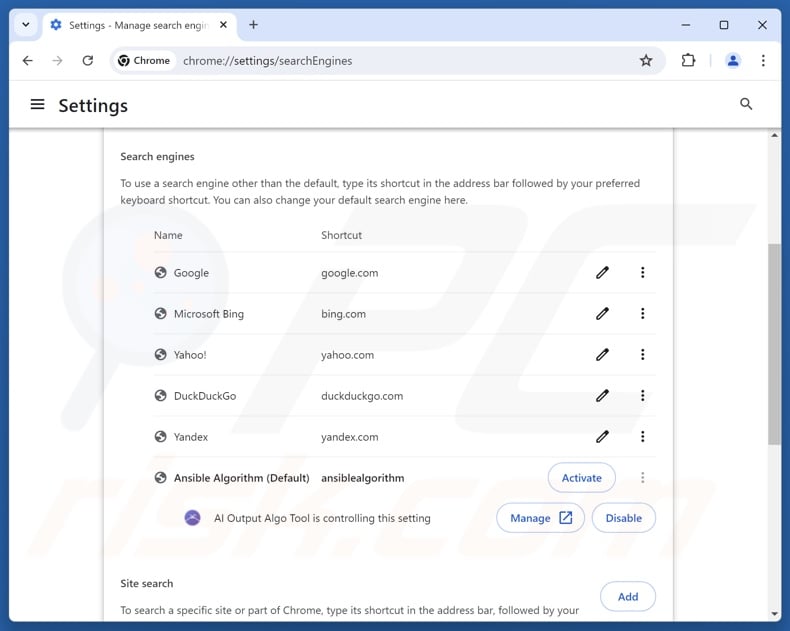Click the Ansible Algorithm (Default) name
Viewport: 790px width, 631px height.
point(241,478)
